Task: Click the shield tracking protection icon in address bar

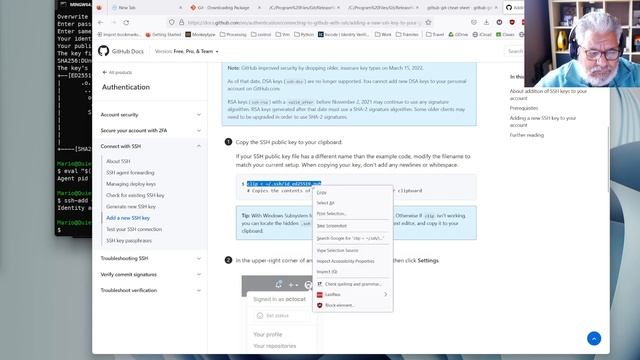Action: click(172, 22)
